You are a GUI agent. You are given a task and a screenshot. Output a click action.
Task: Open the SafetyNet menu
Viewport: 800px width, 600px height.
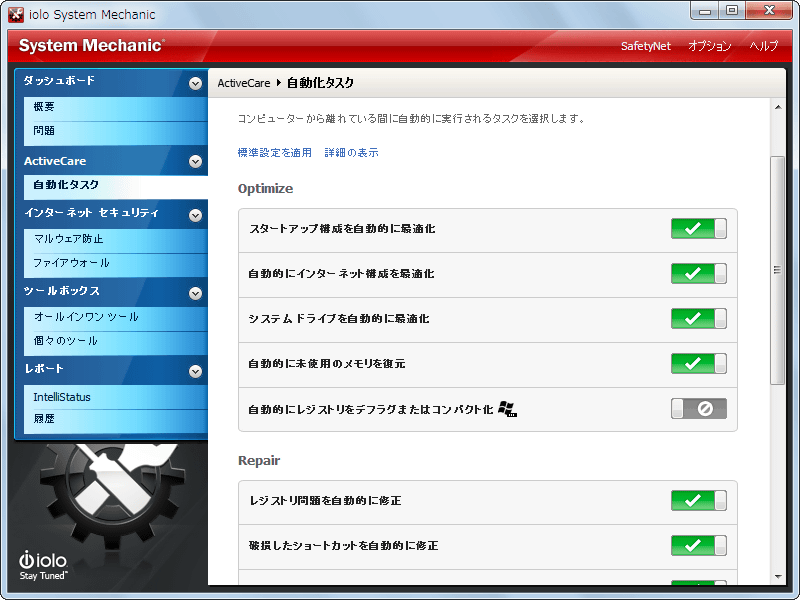(x=645, y=46)
